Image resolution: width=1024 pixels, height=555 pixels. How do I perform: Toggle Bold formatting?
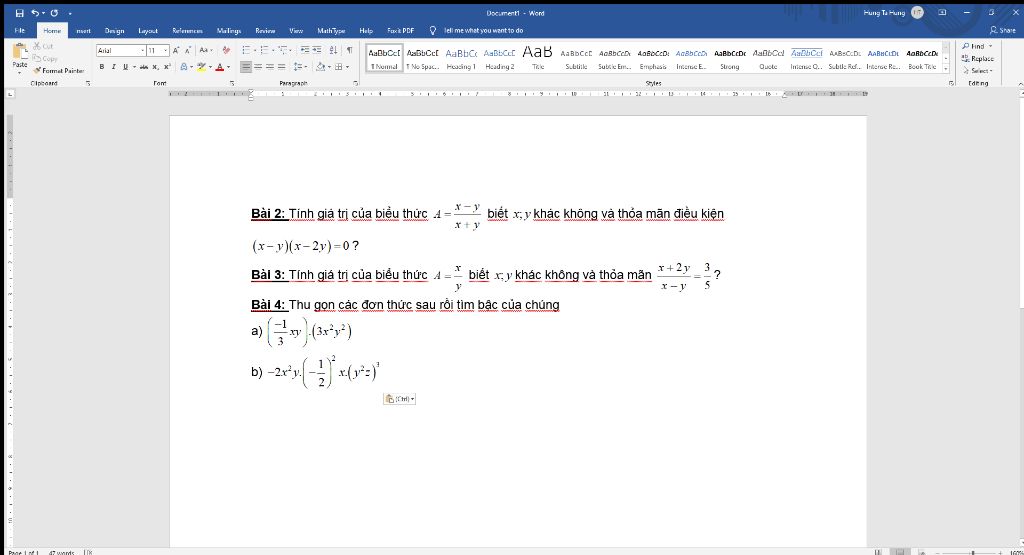tap(102, 67)
